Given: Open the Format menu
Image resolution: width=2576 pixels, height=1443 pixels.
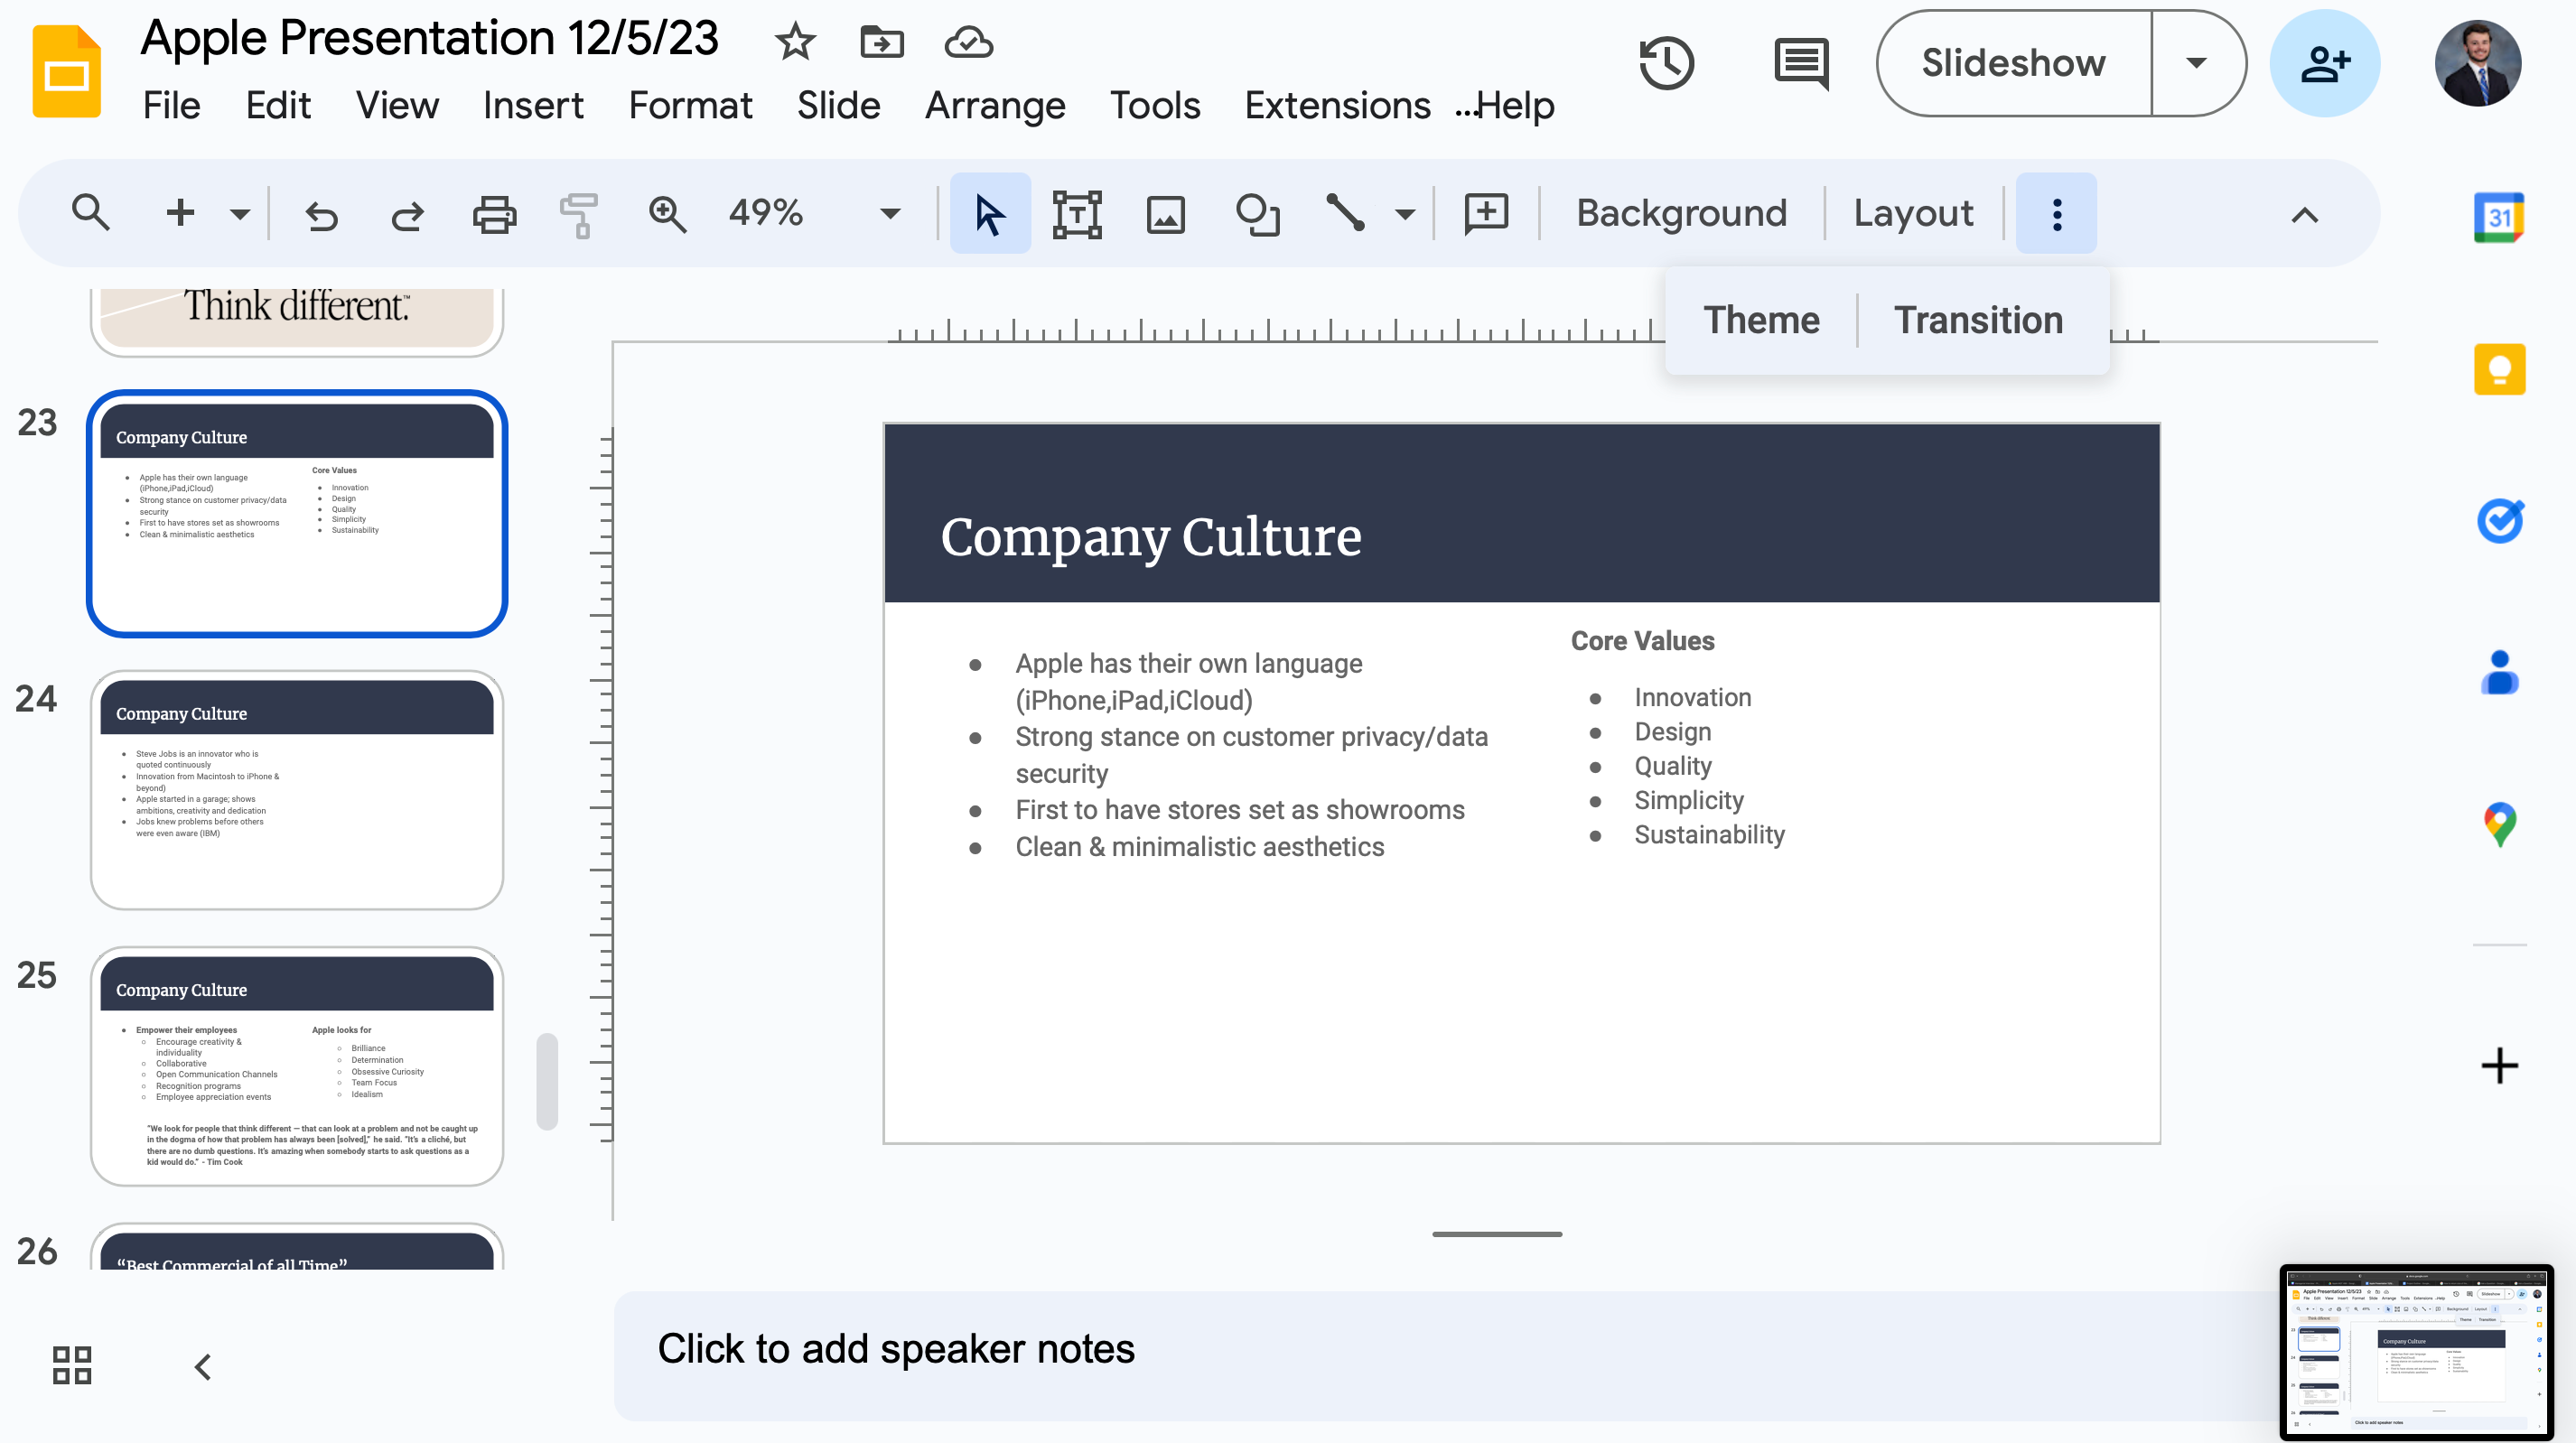Looking at the screenshot, I should pos(690,104).
